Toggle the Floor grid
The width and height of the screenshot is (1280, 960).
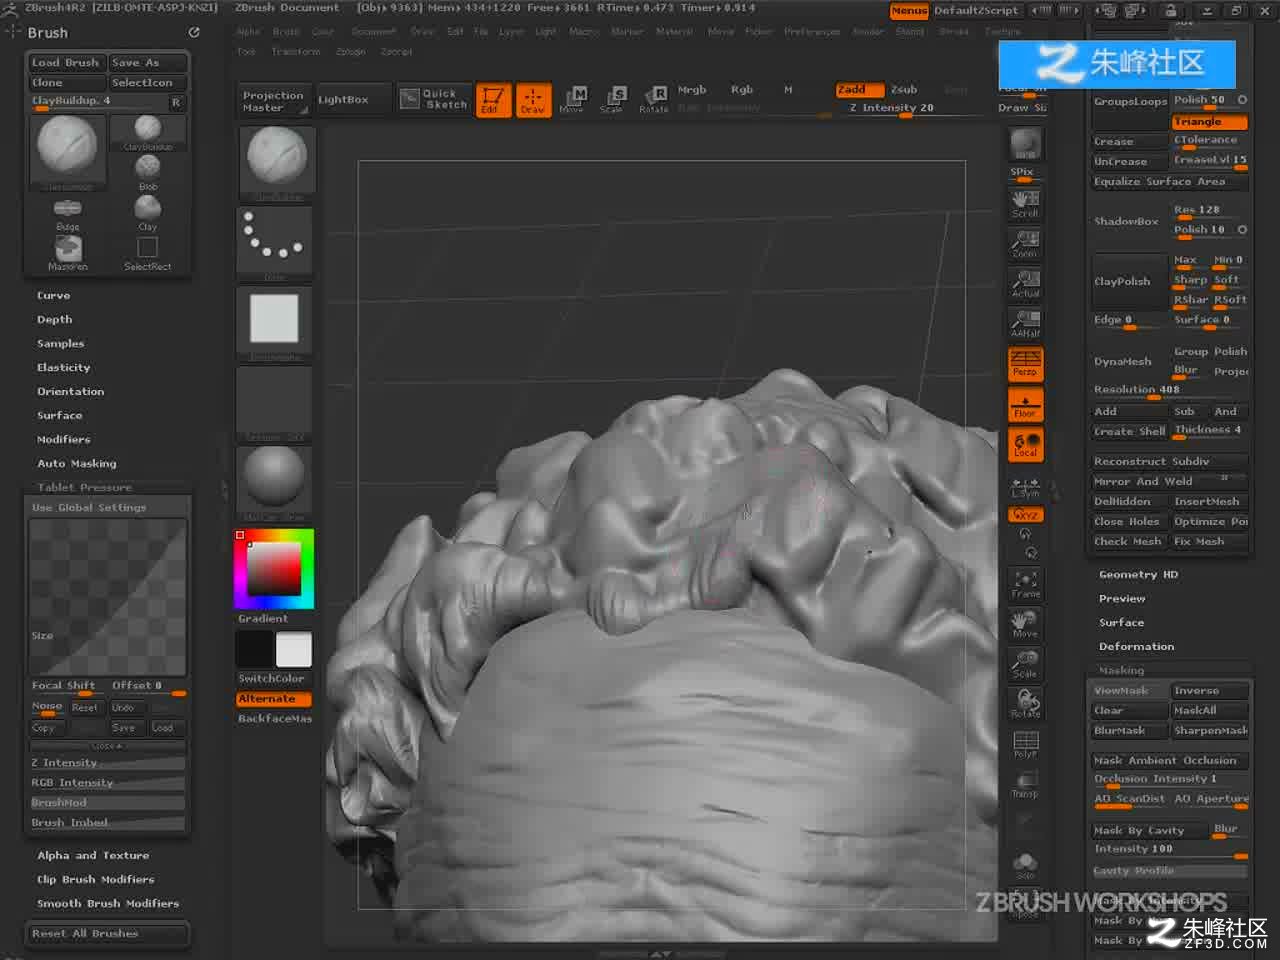(x=1025, y=405)
